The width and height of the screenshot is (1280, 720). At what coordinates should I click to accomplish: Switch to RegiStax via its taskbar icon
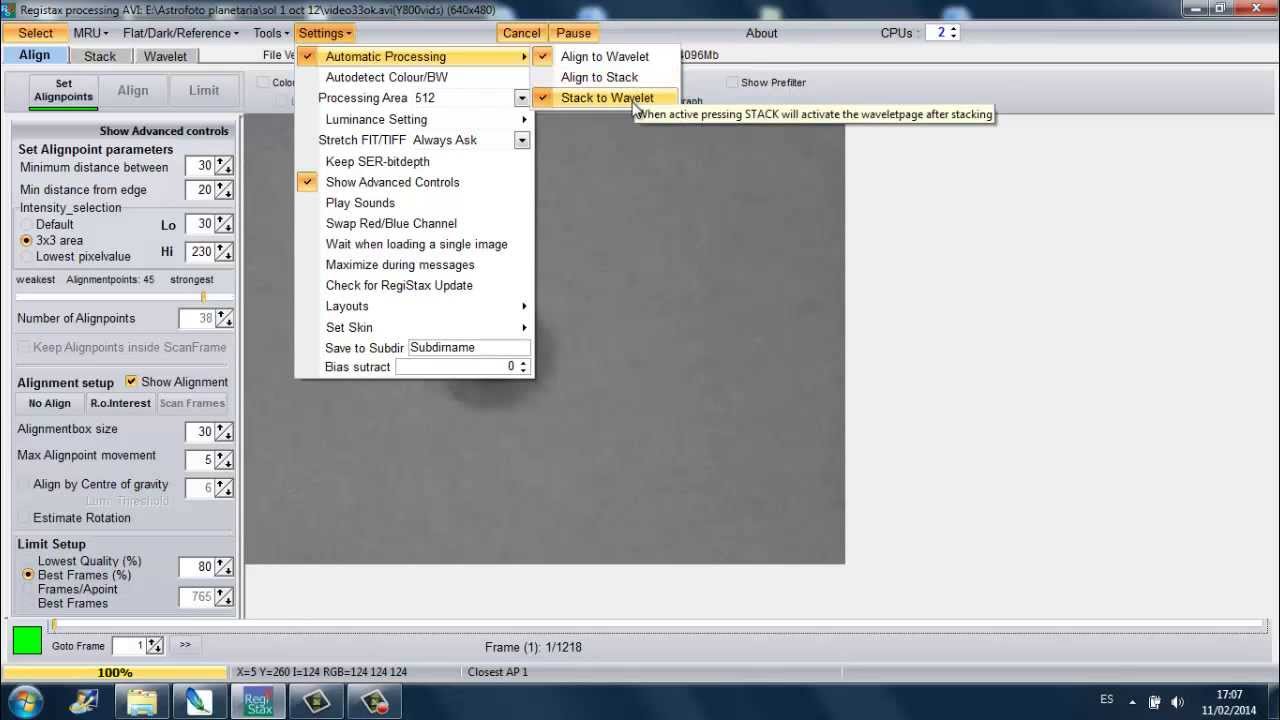(x=258, y=702)
